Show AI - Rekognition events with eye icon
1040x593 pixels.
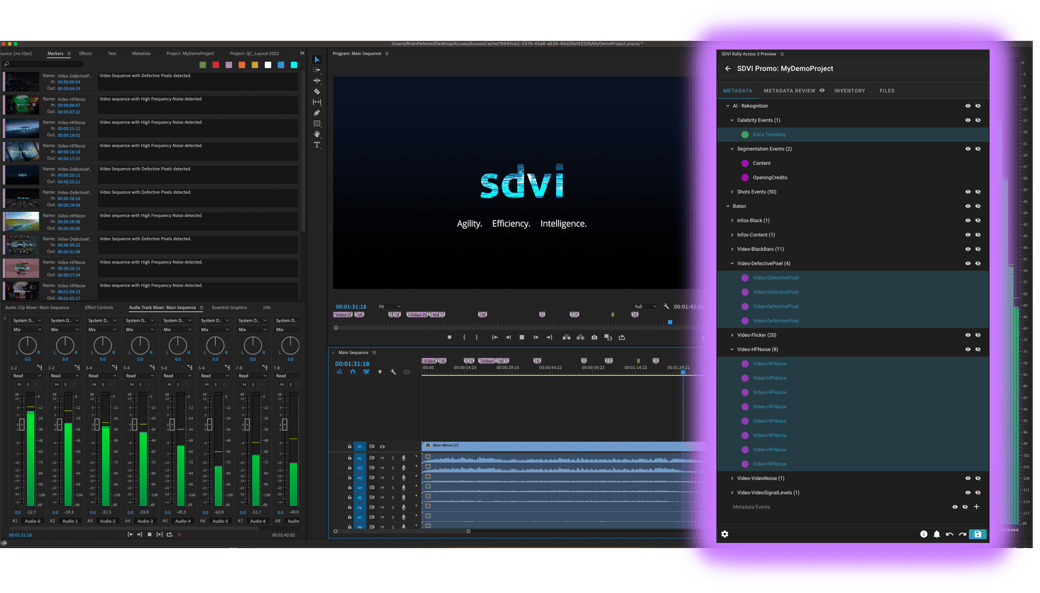click(968, 106)
